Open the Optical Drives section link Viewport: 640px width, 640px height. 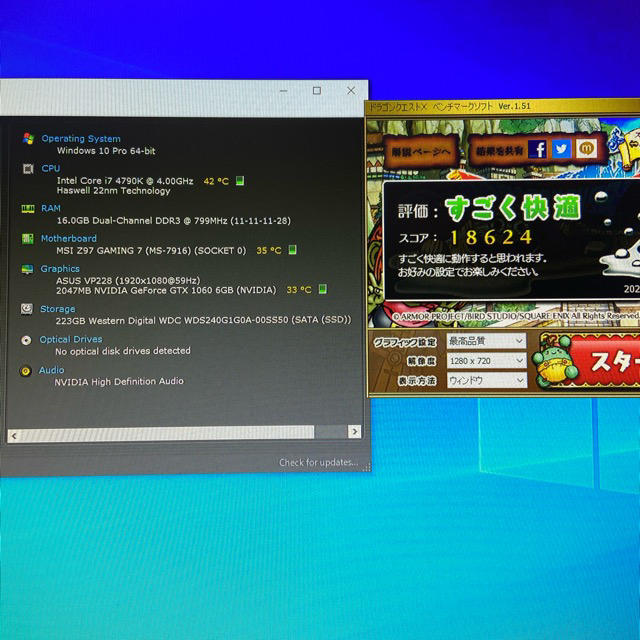pos(71,340)
